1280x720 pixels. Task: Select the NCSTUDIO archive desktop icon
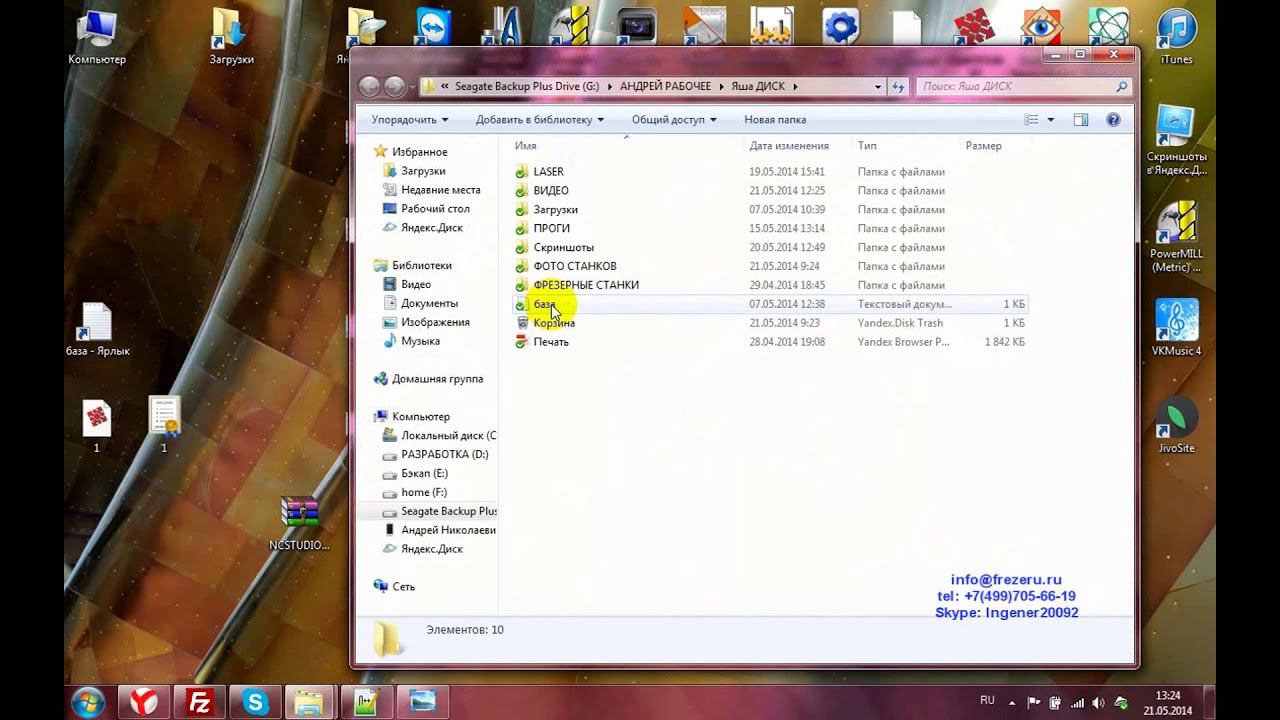(299, 524)
